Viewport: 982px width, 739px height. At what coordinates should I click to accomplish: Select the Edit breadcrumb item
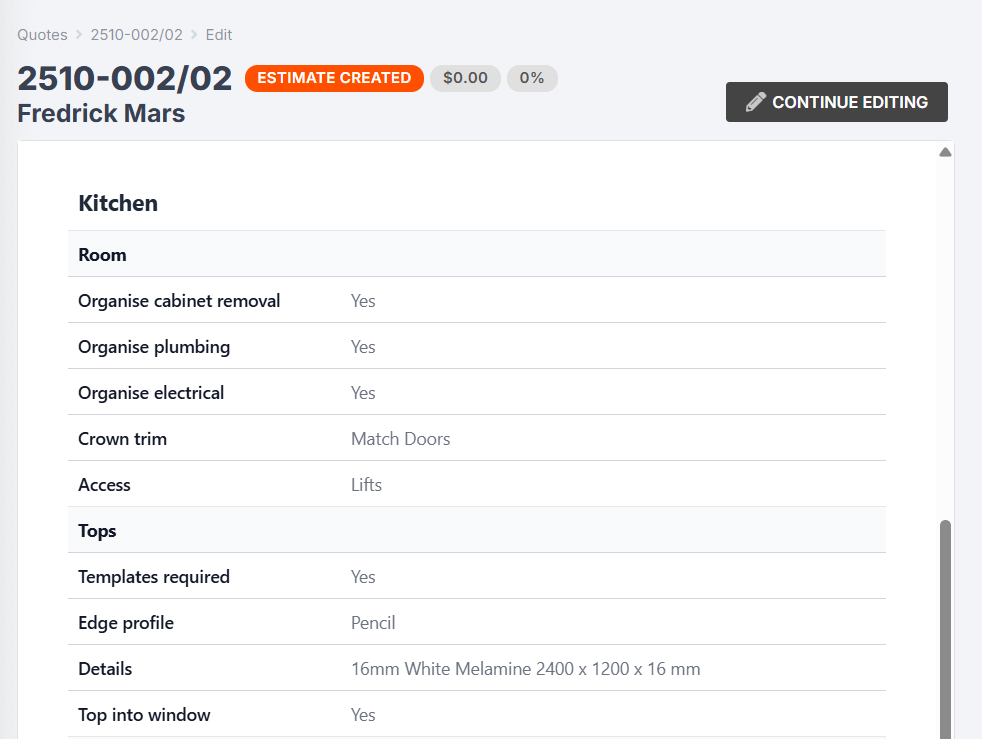219,34
